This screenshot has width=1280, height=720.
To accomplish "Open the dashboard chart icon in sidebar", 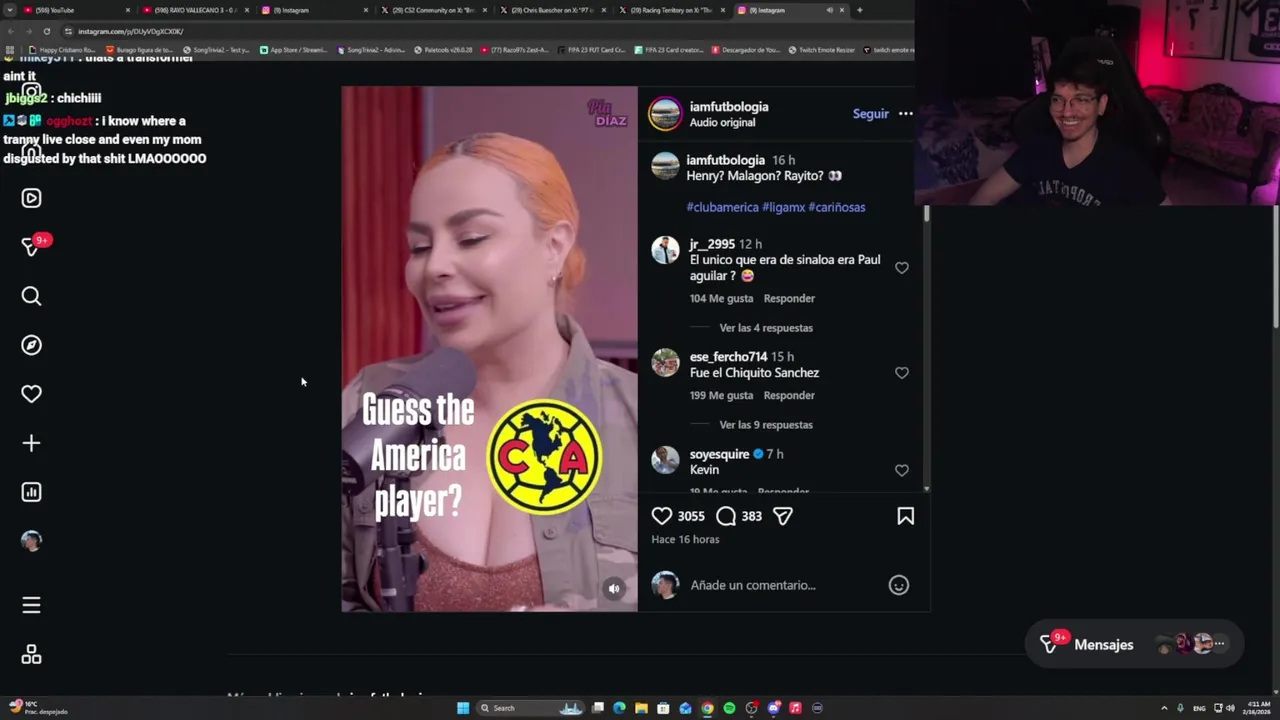I will pyautogui.click(x=31, y=492).
